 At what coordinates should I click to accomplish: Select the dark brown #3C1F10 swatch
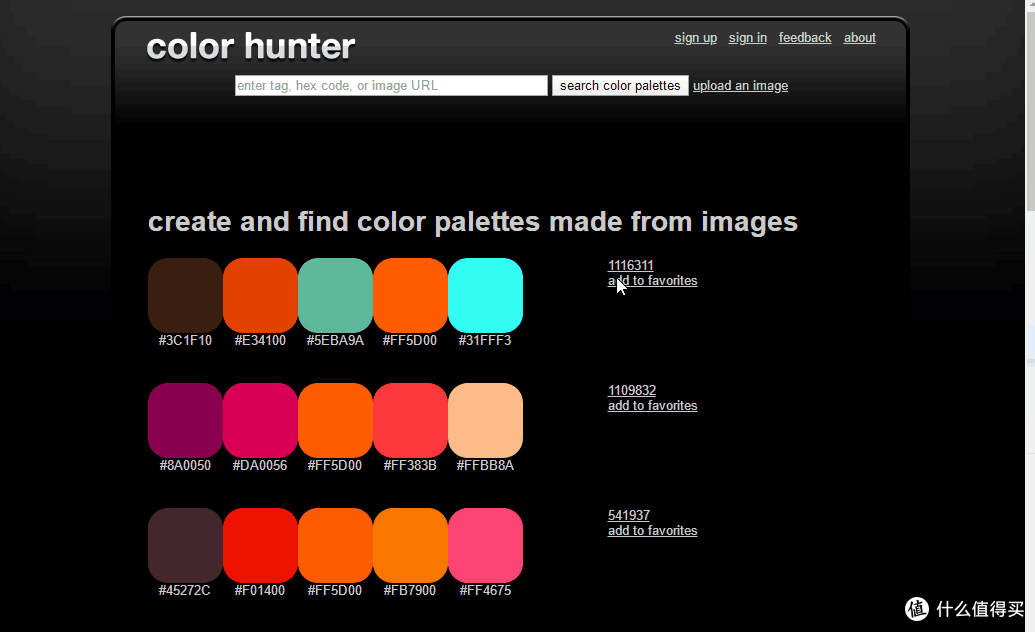click(185, 295)
